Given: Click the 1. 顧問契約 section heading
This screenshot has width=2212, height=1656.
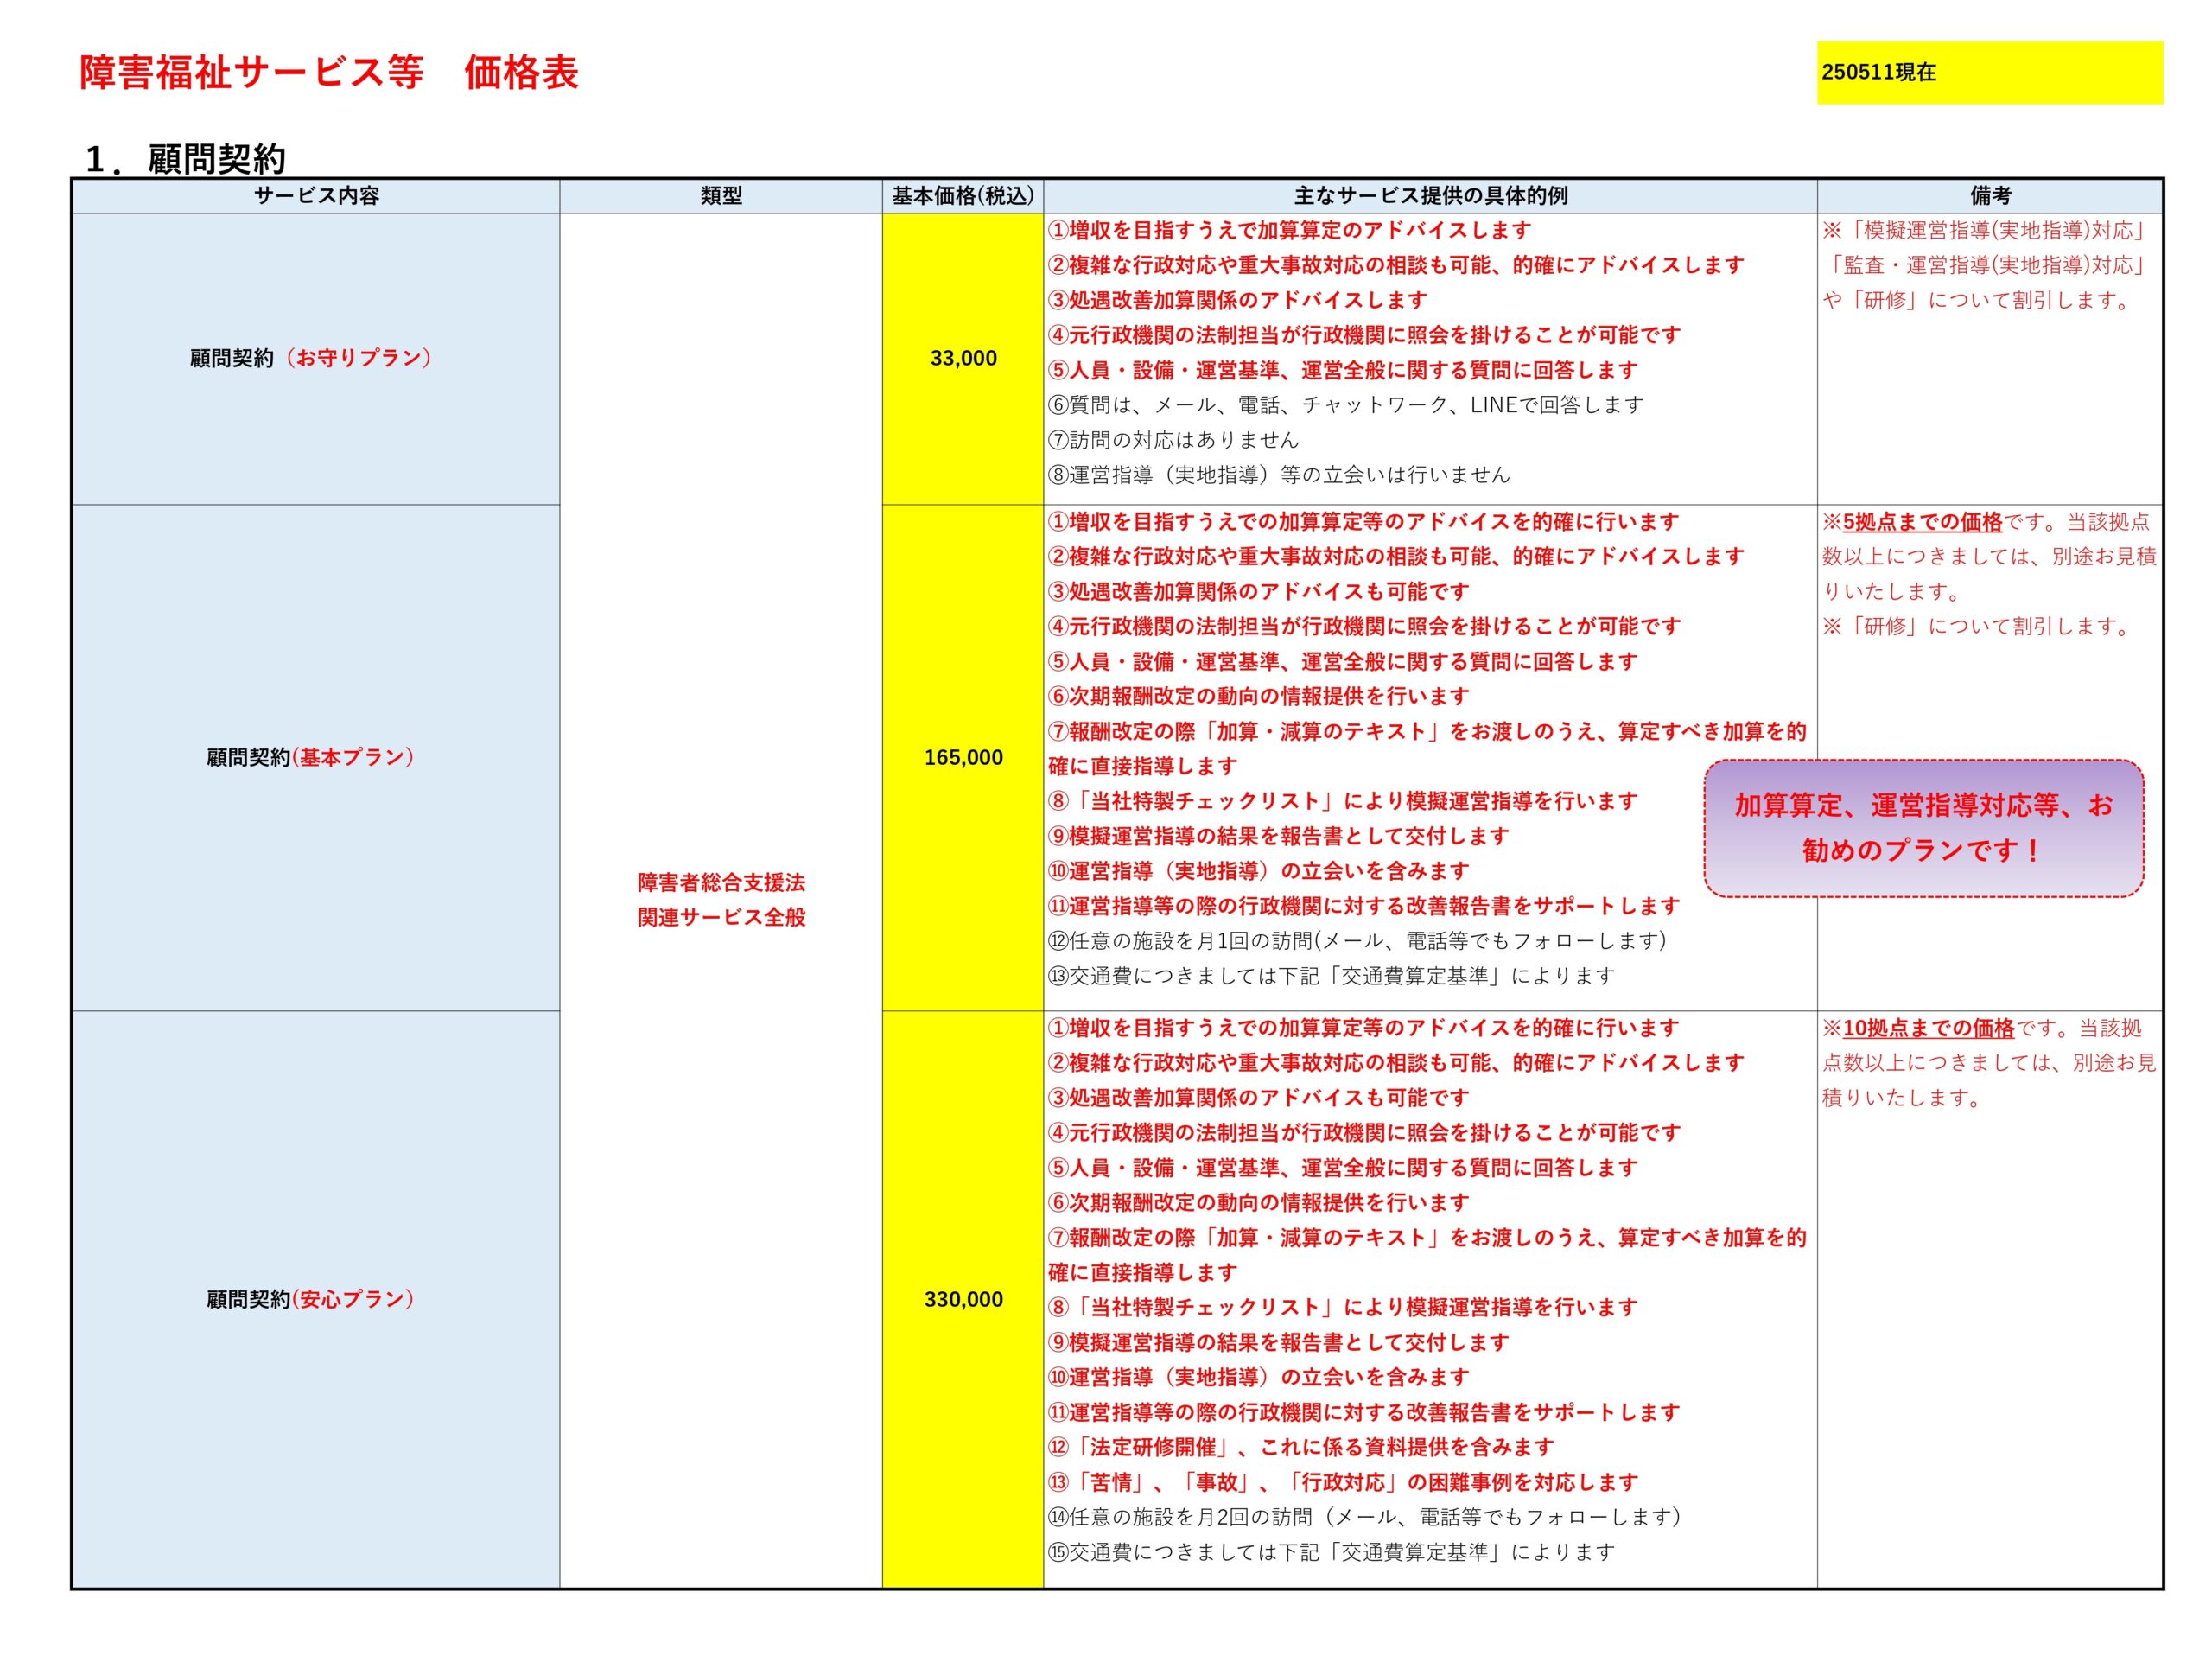Looking at the screenshot, I should click(187, 158).
